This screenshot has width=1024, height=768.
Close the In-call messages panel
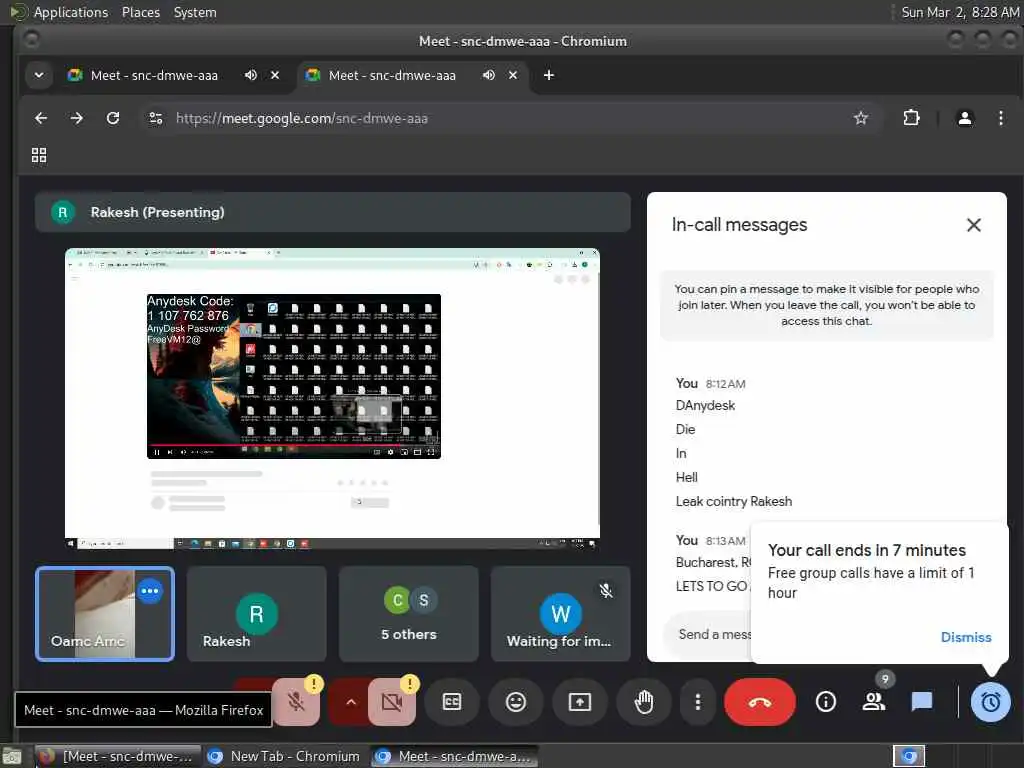973,225
